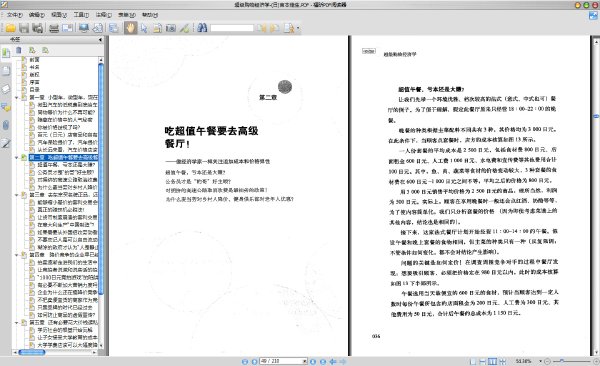Open the search options dropdown arrow
The width and height of the screenshot is (600, 366).
pyautogui.click(x=298, y=28)
